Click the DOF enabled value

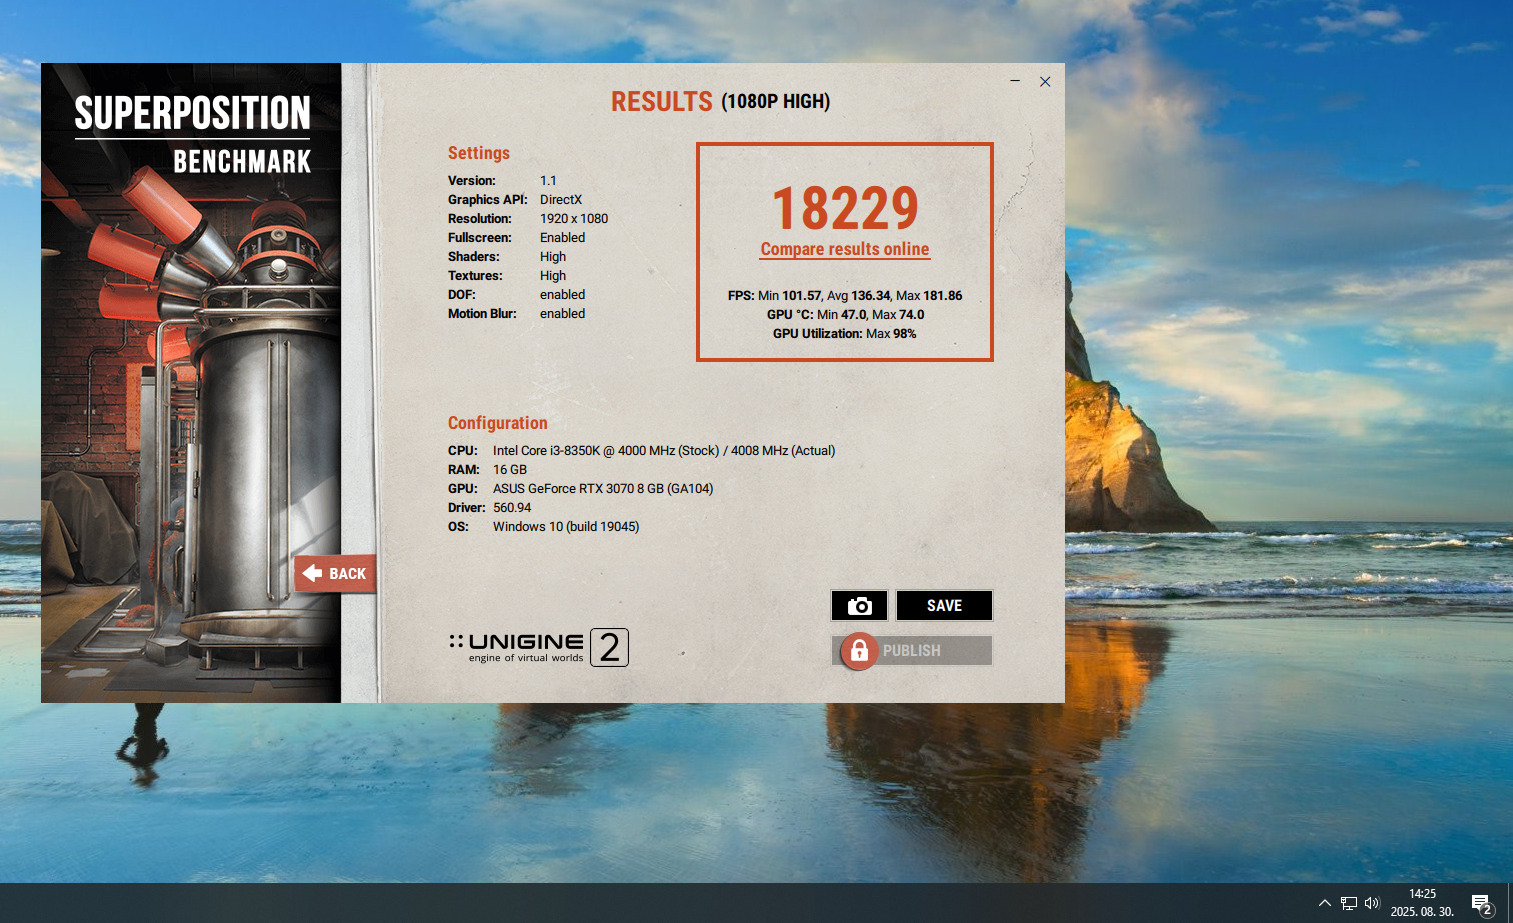point(563,295)
